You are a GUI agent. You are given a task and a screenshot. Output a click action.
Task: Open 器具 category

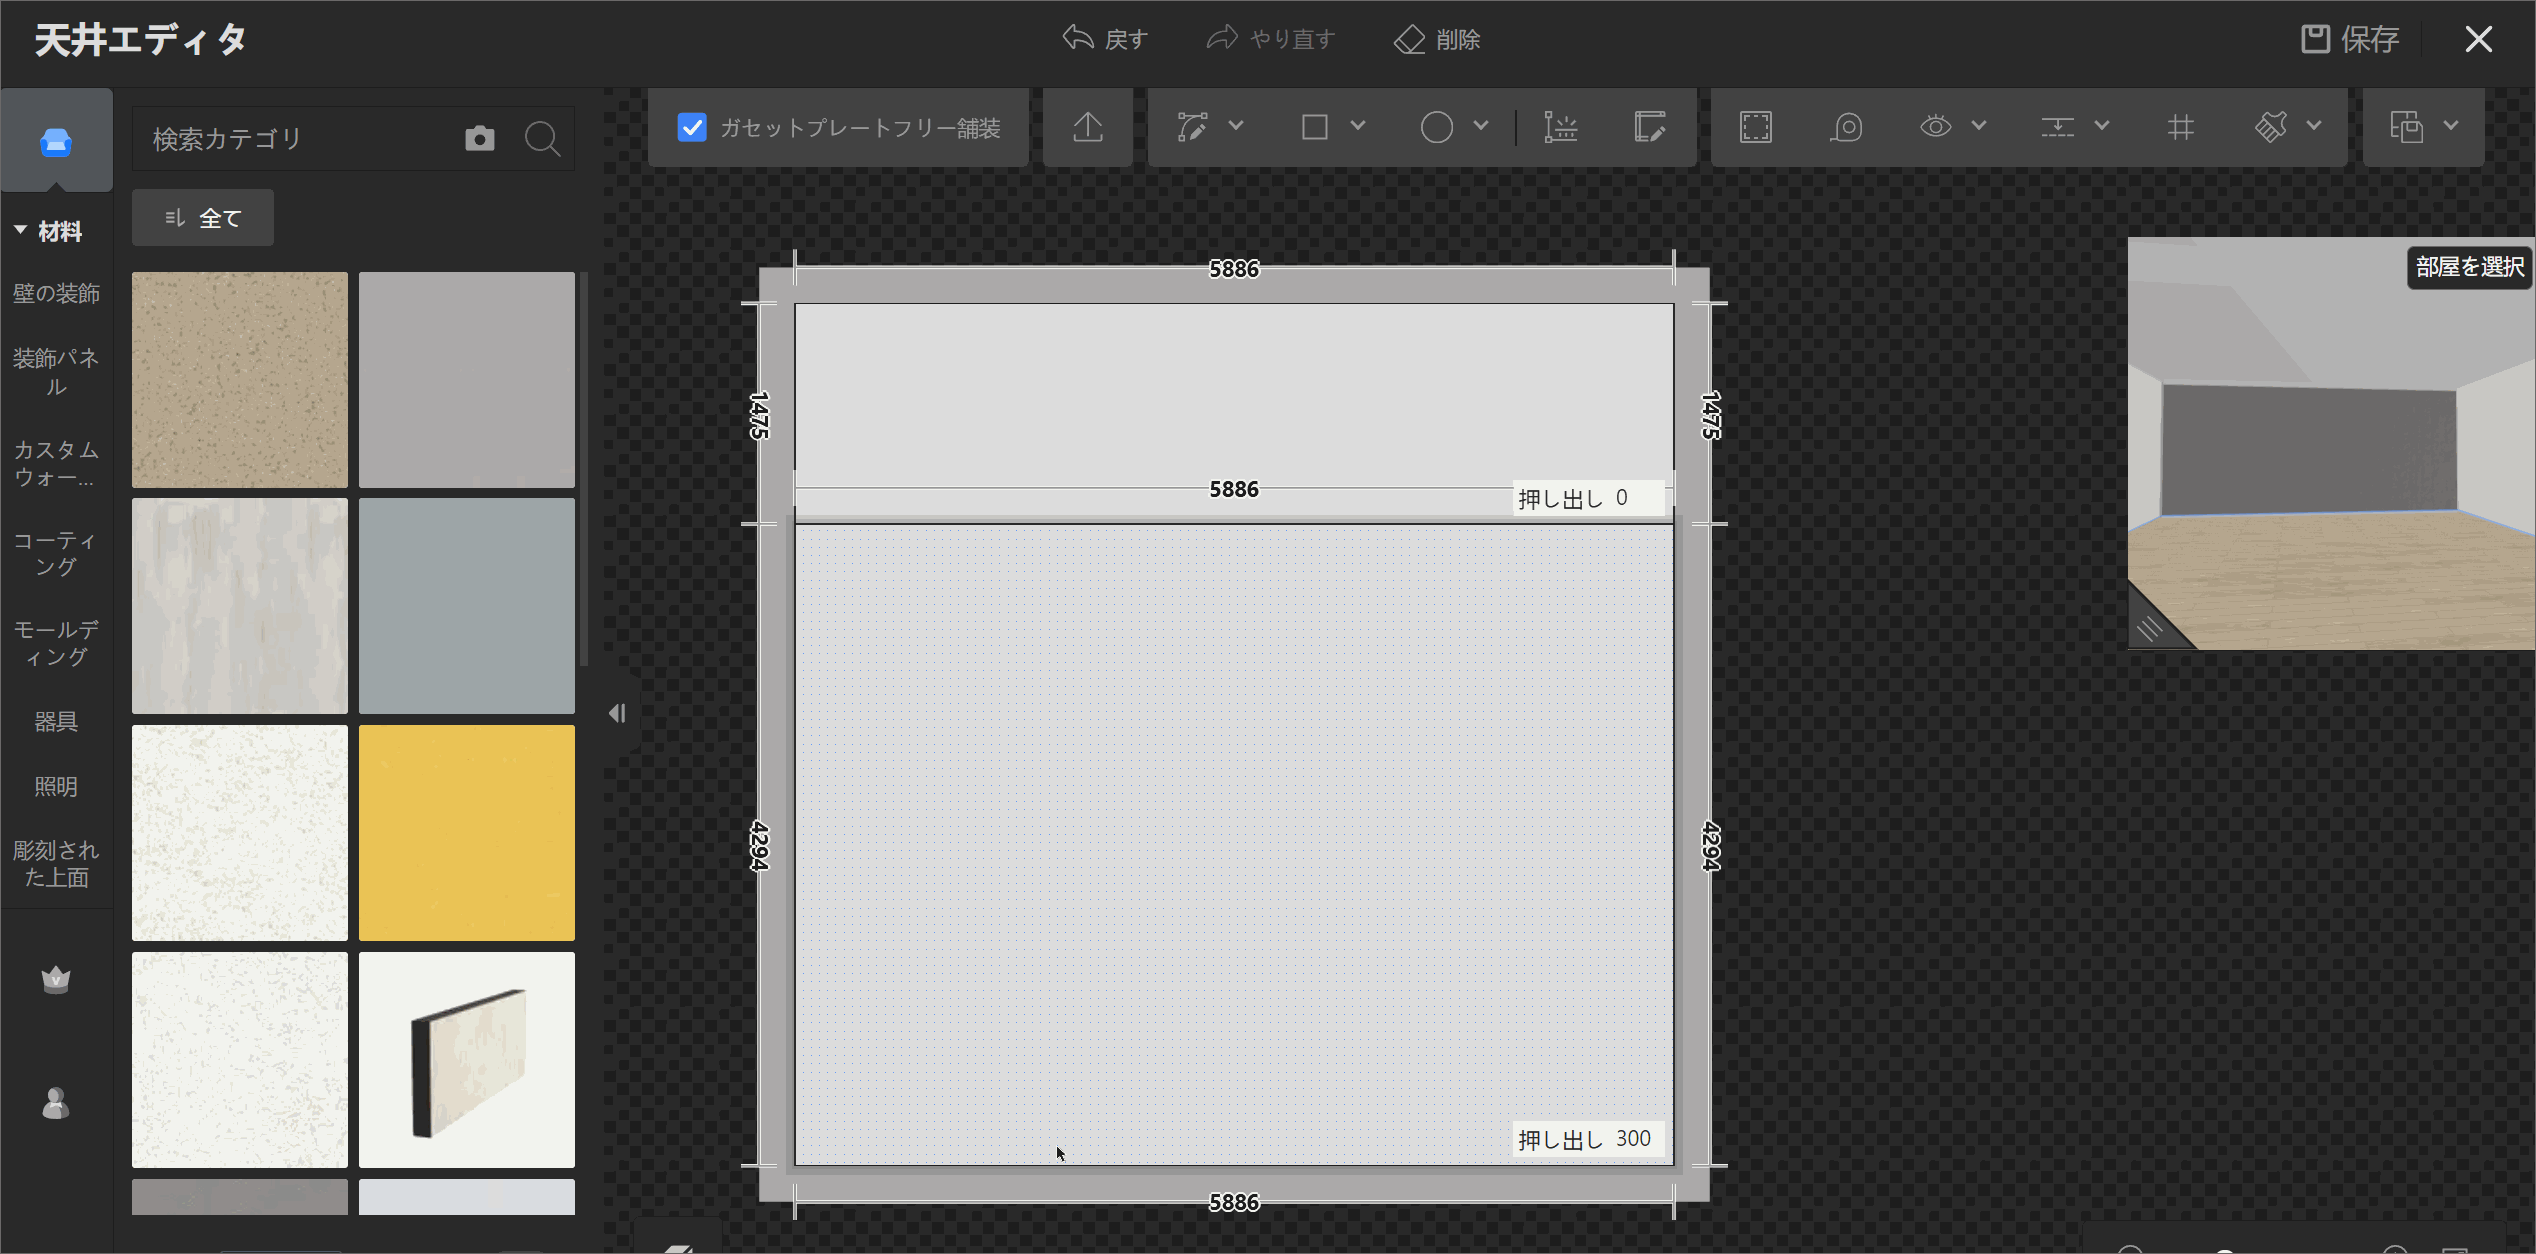[56, 721]
